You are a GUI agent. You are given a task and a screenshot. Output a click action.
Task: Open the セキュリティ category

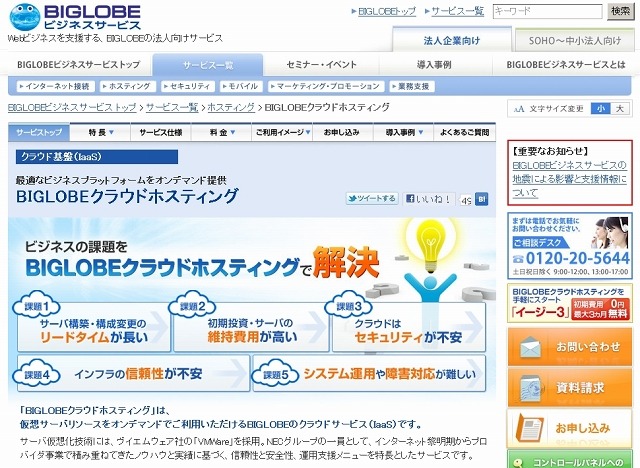188,86
